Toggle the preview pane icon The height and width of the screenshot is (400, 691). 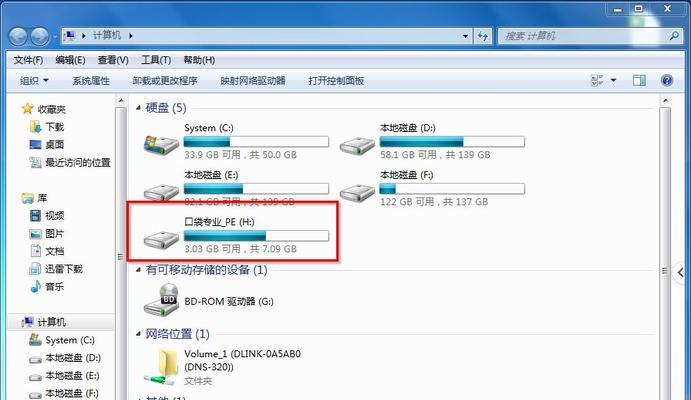click(x=639, y=80)
